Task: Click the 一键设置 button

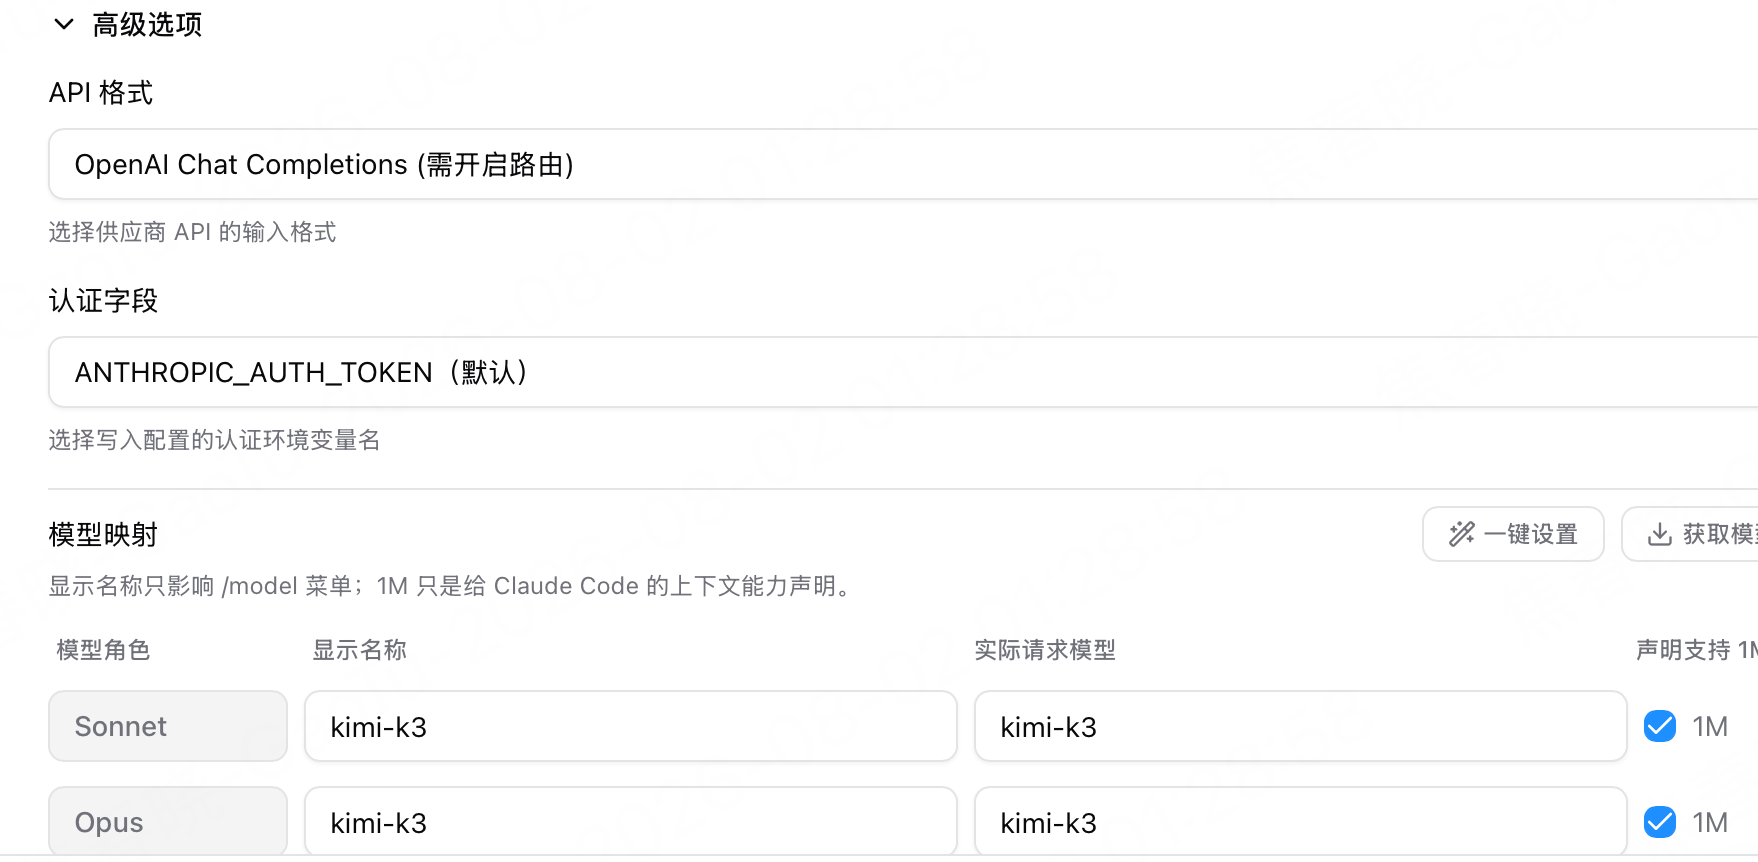Action: tap(1513, 534)
